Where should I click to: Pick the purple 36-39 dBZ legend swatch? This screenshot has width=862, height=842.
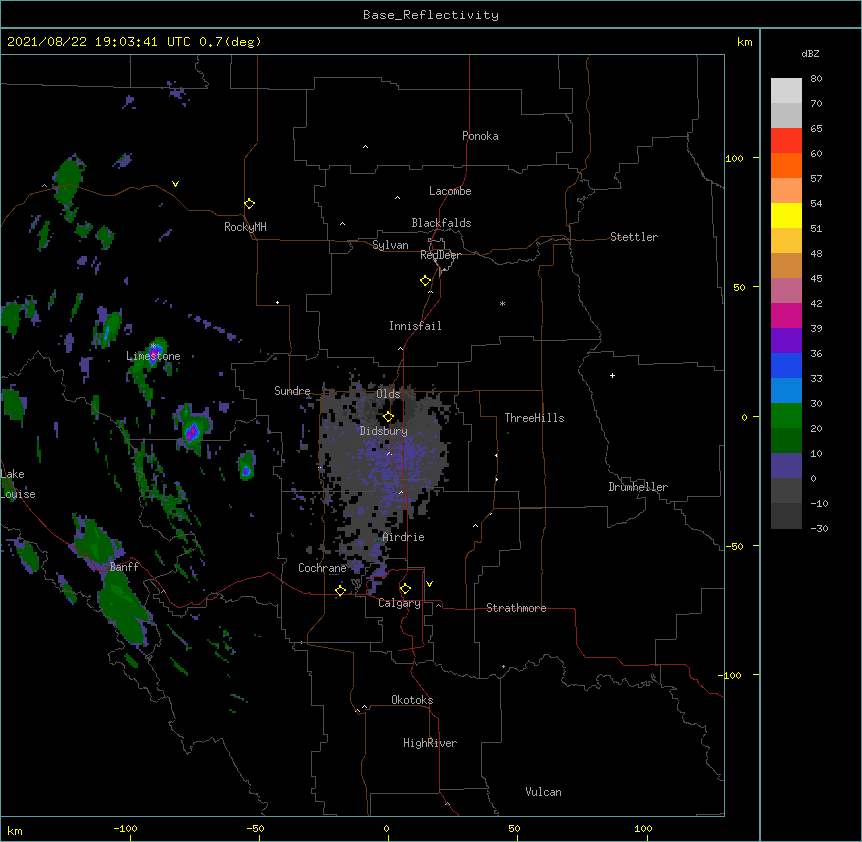[x=786, y=341]
